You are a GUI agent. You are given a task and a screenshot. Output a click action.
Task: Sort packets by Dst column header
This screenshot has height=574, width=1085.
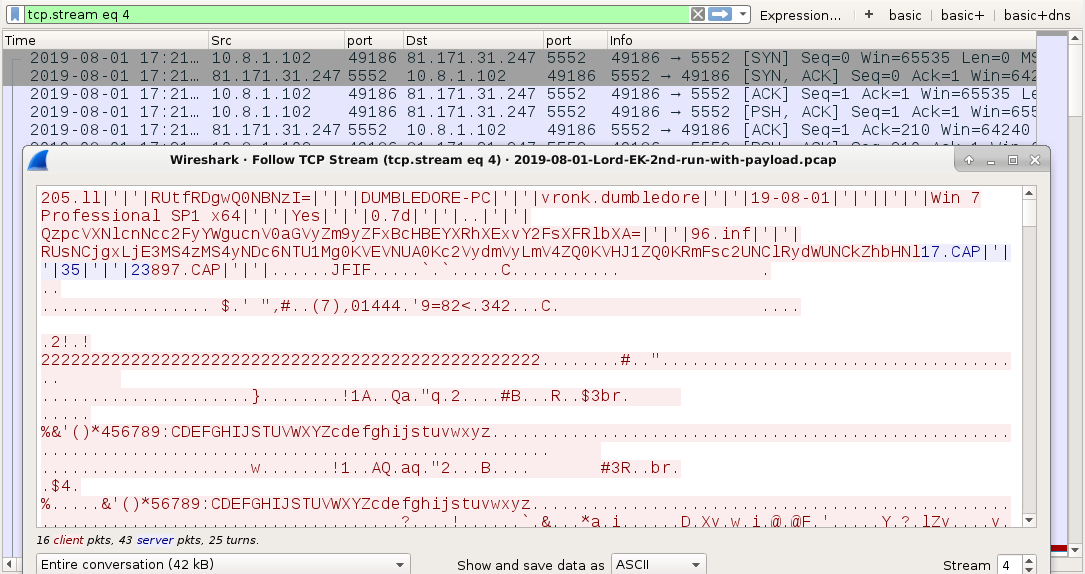473,40
